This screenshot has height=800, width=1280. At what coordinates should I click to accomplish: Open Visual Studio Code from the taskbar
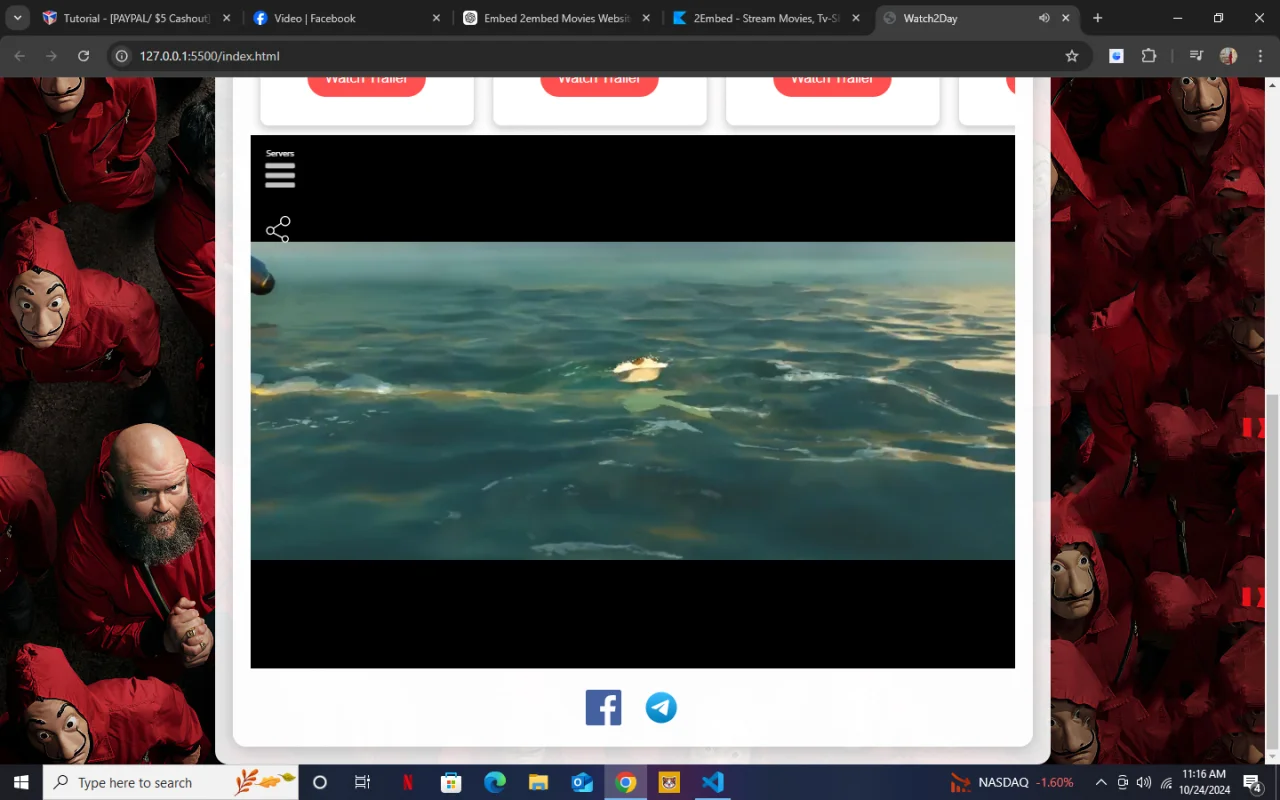[712, 782]
